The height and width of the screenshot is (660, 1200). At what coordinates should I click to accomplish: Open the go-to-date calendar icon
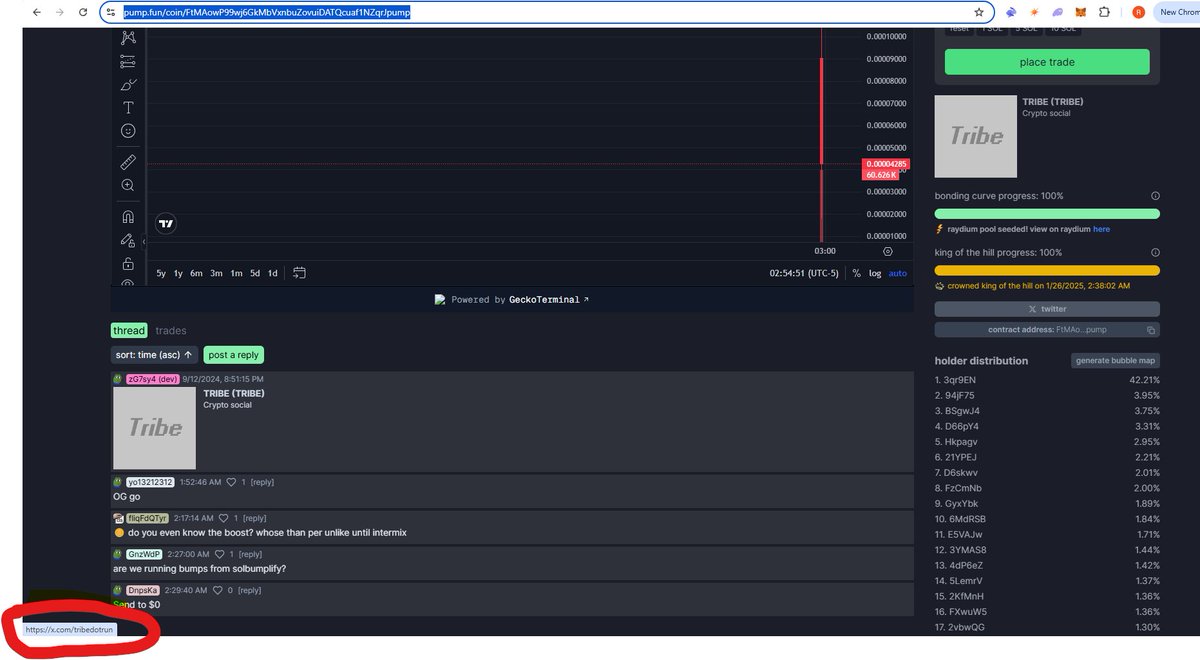[x=299, y=273]
